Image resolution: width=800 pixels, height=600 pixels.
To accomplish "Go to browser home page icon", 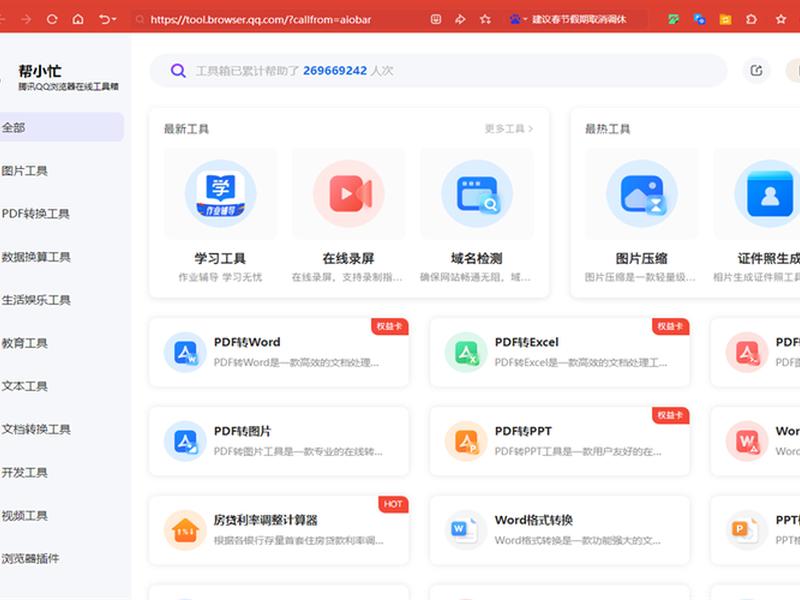I will (x=78, y=19).
